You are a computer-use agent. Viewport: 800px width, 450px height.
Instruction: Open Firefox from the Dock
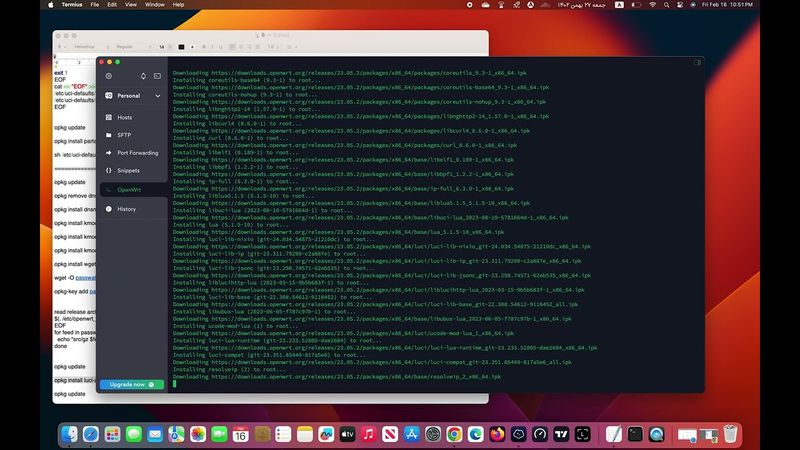(497, 434)
